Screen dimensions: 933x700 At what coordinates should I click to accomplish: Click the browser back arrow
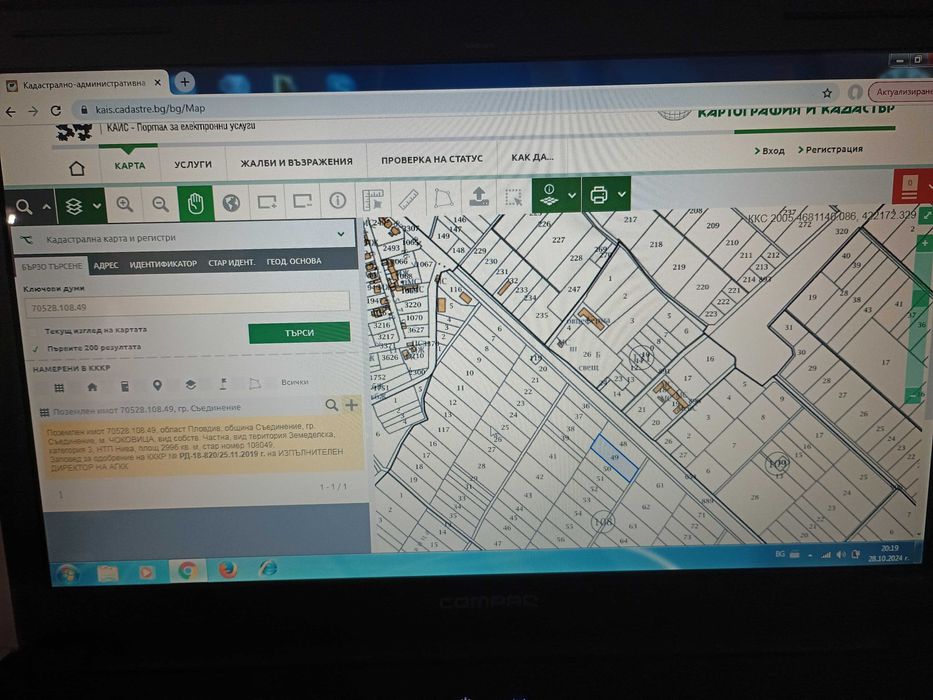[11, 111]
